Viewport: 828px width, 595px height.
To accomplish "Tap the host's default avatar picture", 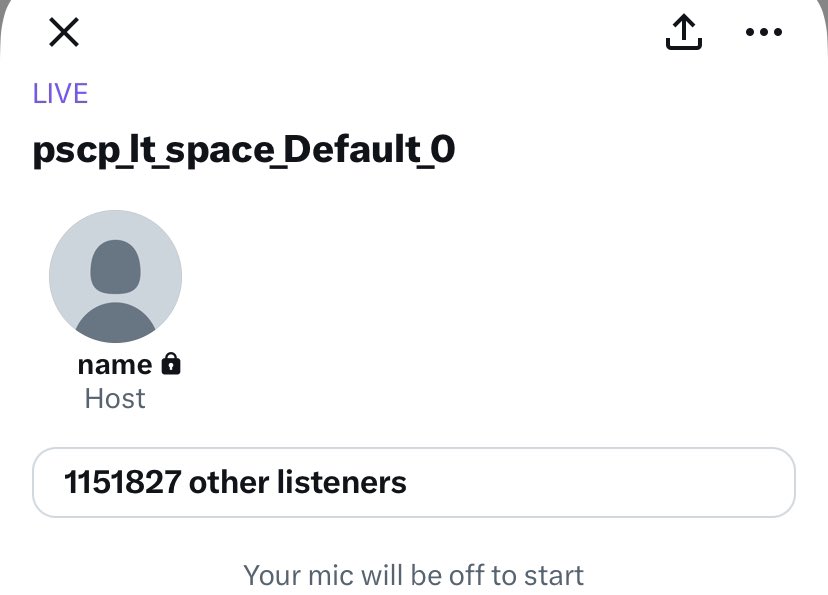I will click(115, 276).
